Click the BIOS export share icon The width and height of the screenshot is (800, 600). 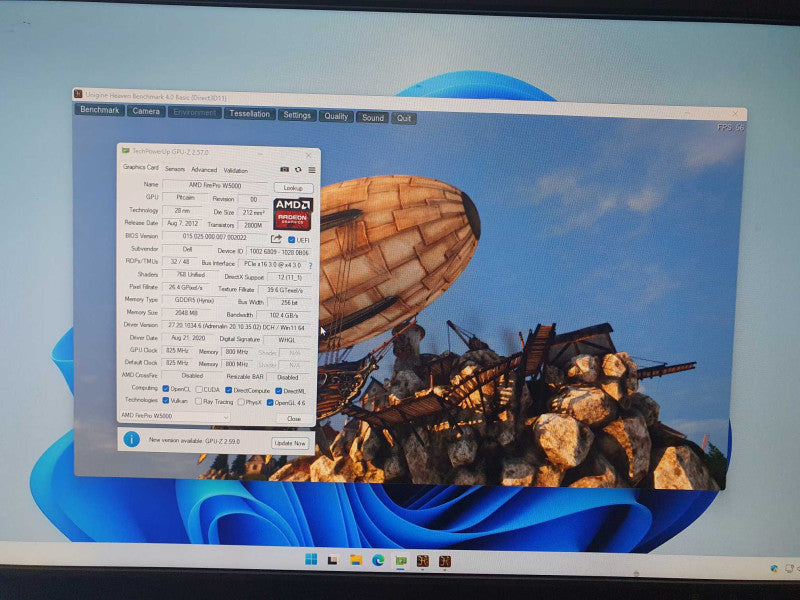point(276,239)
